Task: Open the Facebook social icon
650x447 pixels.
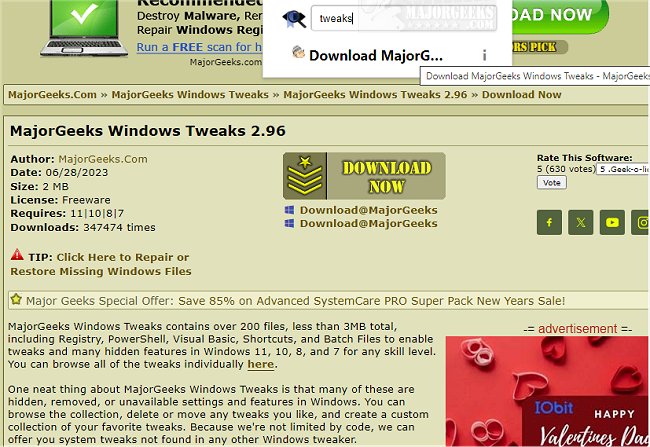Action: point(549,222)
